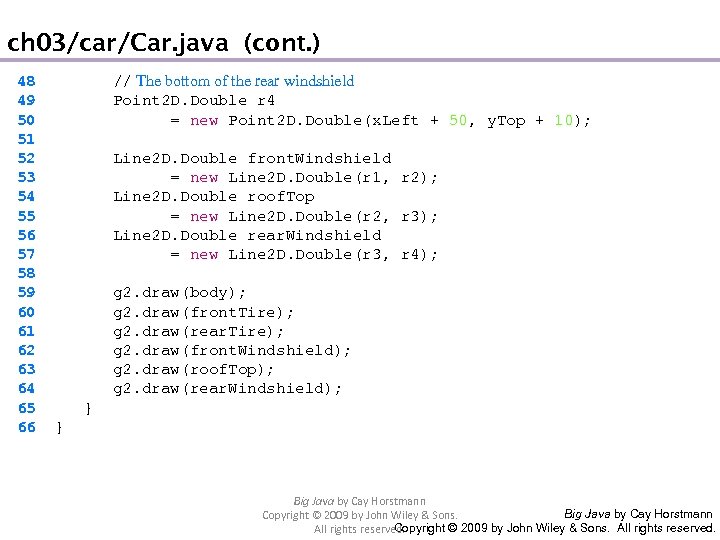The image size is (720, 540).
Task: Click the gray 'Big Java by Cay Horstmann' footer
Action: click(x=360, y=501)
